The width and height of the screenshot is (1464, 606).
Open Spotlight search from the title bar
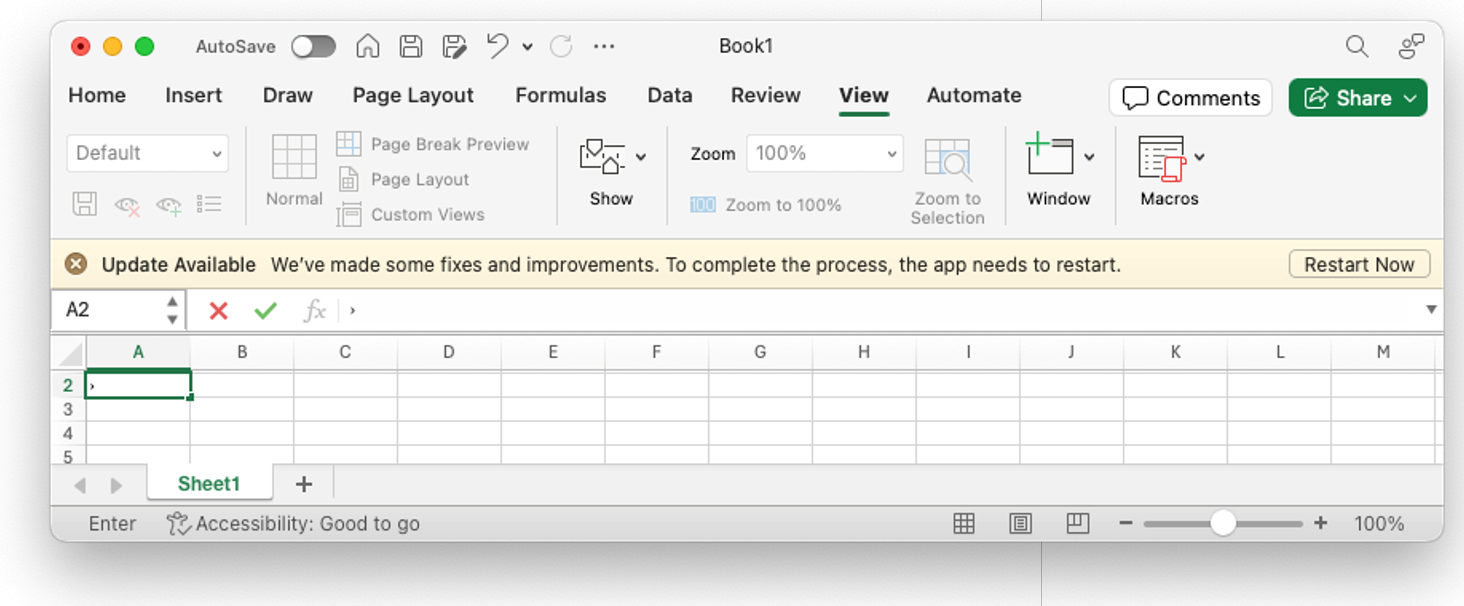tap(1356, 46)
